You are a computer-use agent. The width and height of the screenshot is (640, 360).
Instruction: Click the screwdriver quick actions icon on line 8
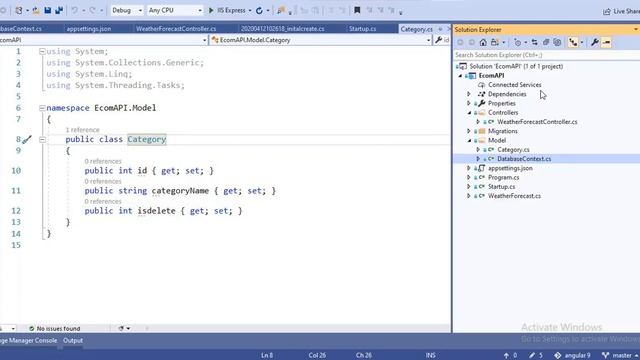pos(27,140)
